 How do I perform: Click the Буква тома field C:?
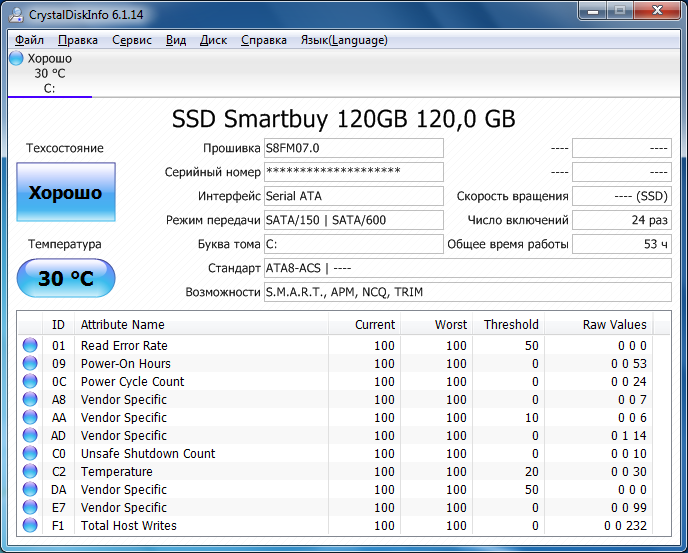[x=354, y=244]
